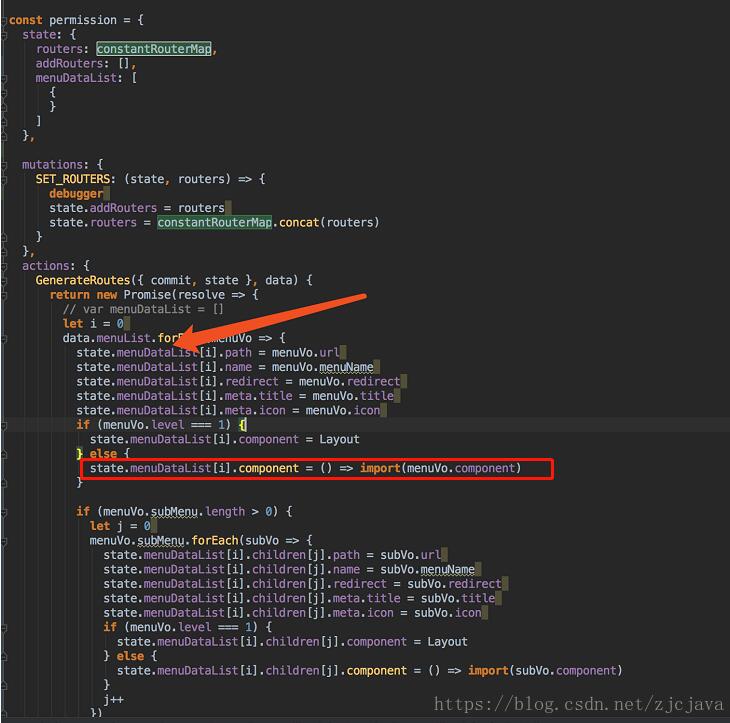Screen dimensions: 730x723
Task: Click 'import(subVo.component)' call
Action: click(x=545, y=670)
